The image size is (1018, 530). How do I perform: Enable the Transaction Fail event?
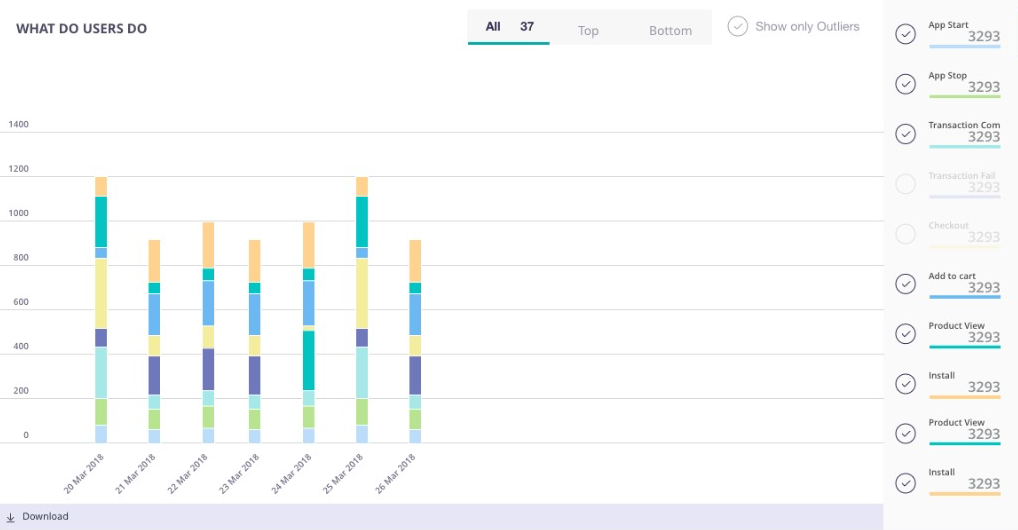(x=905, y=184)
